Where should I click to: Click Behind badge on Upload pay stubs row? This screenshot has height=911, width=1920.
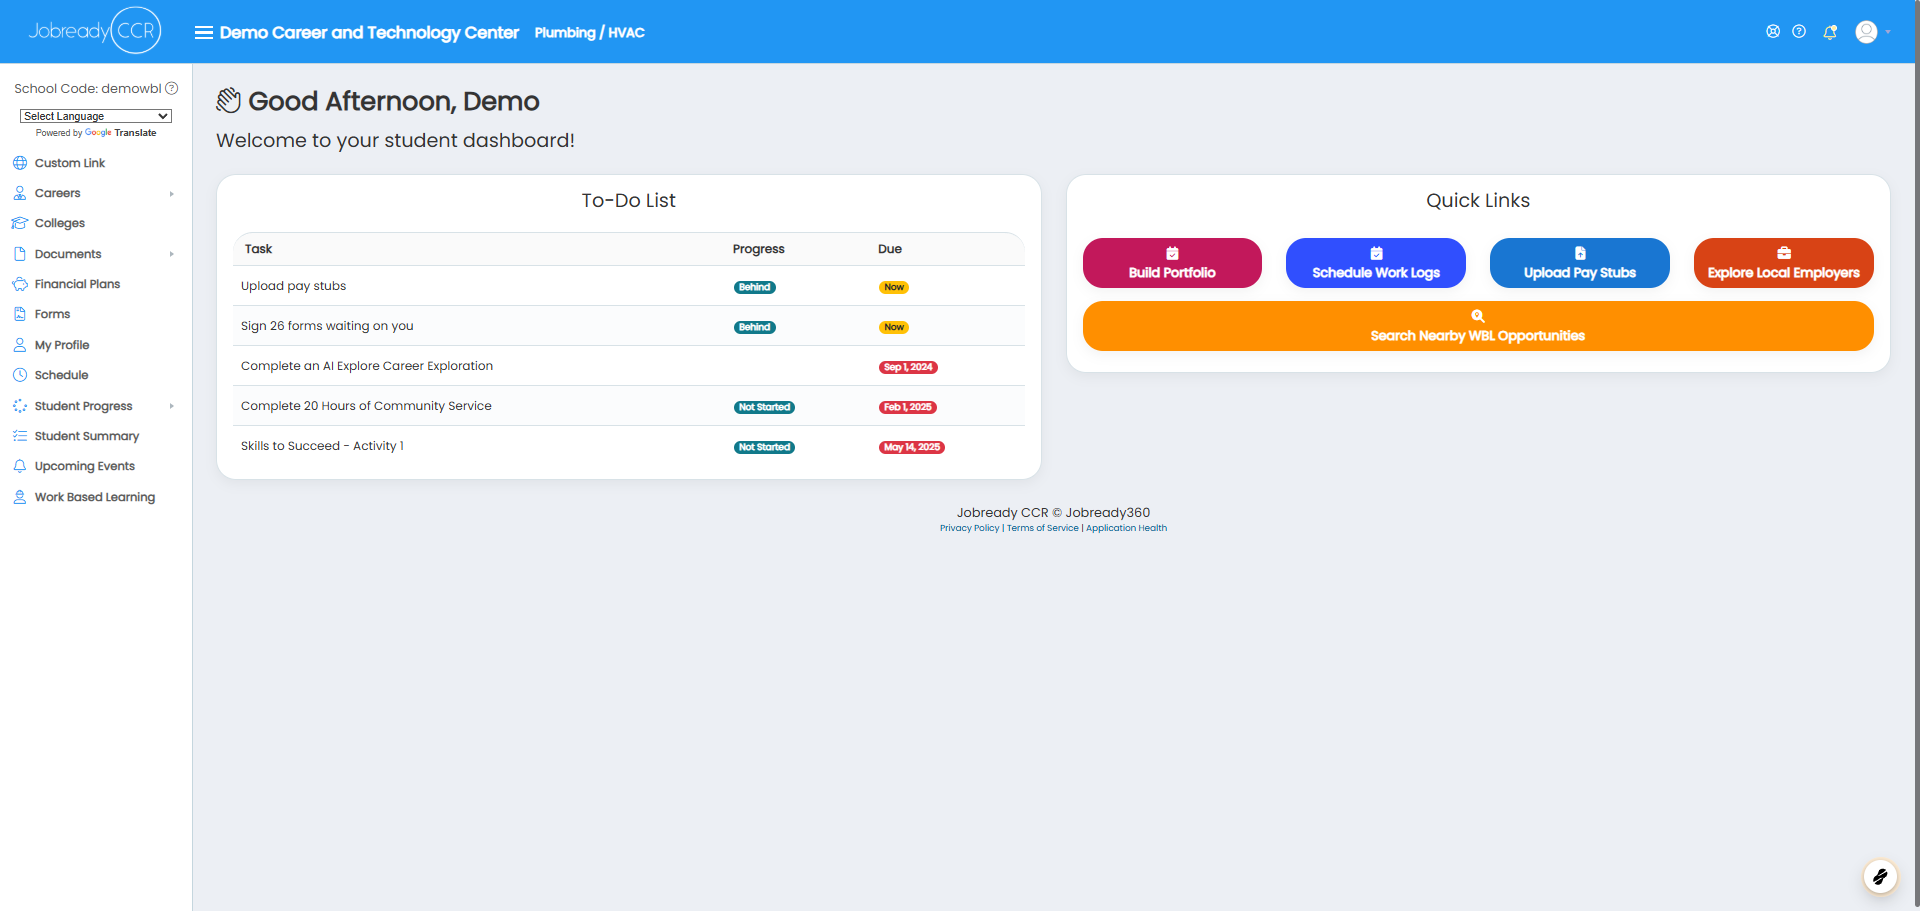click(x=755, y=287)
